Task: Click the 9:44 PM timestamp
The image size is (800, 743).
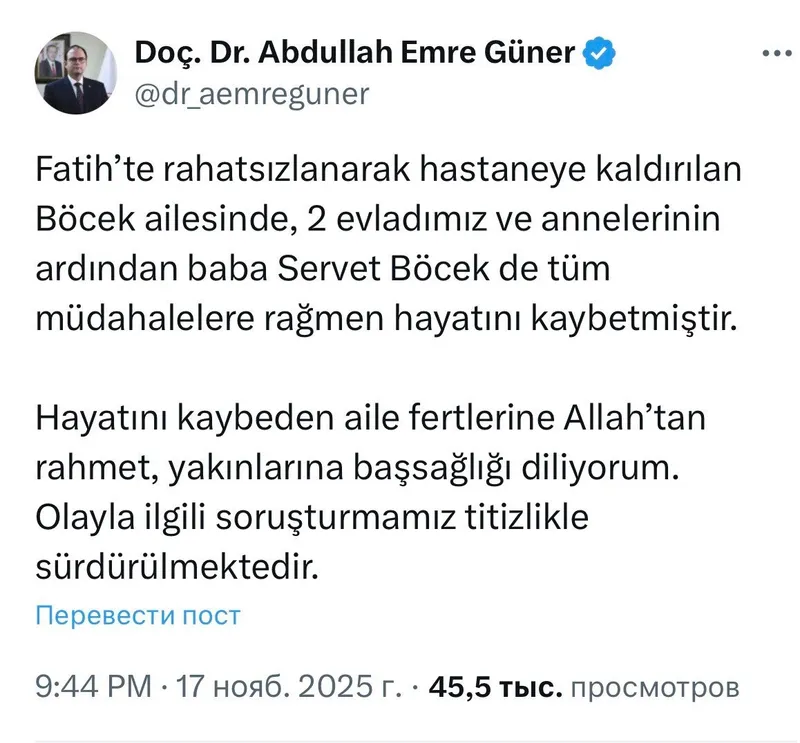Action: click(93, 686)
